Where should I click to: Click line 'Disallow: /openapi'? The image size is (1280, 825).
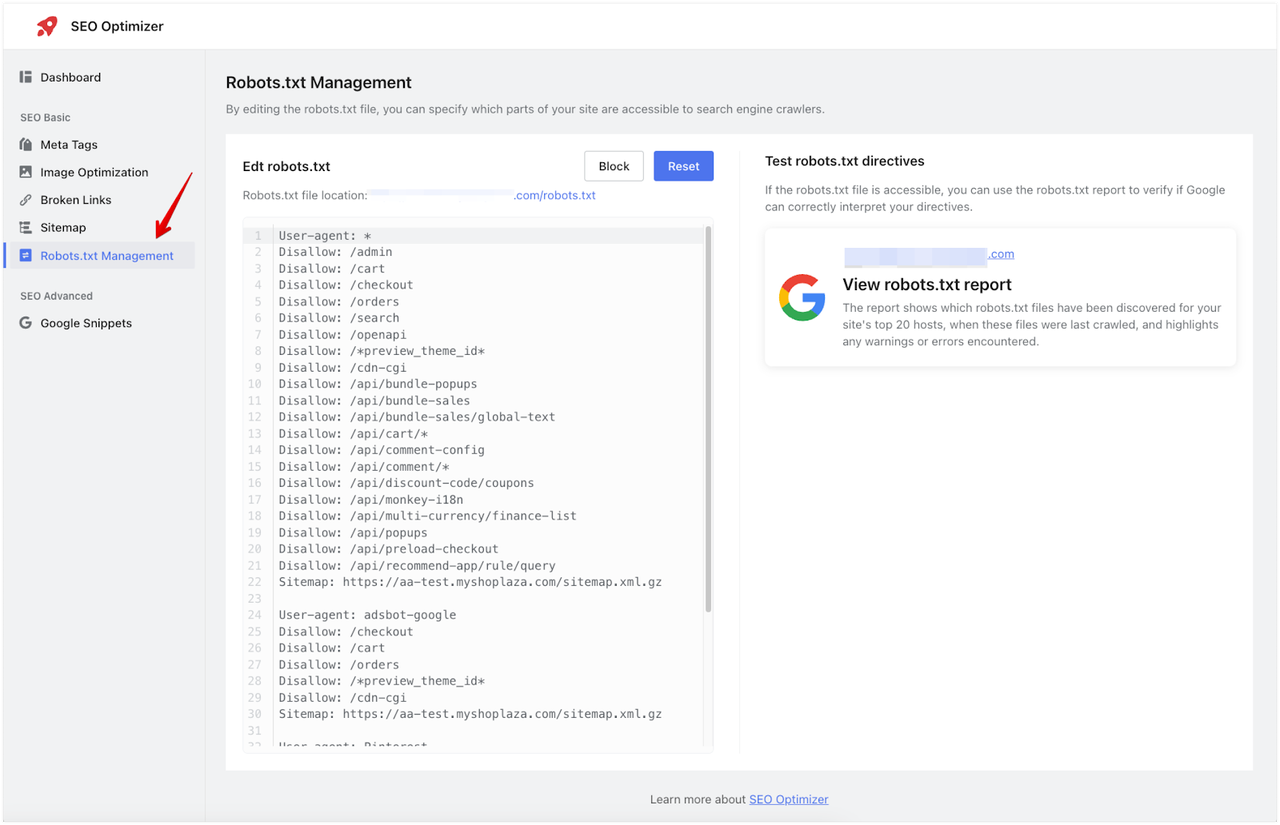342,335
